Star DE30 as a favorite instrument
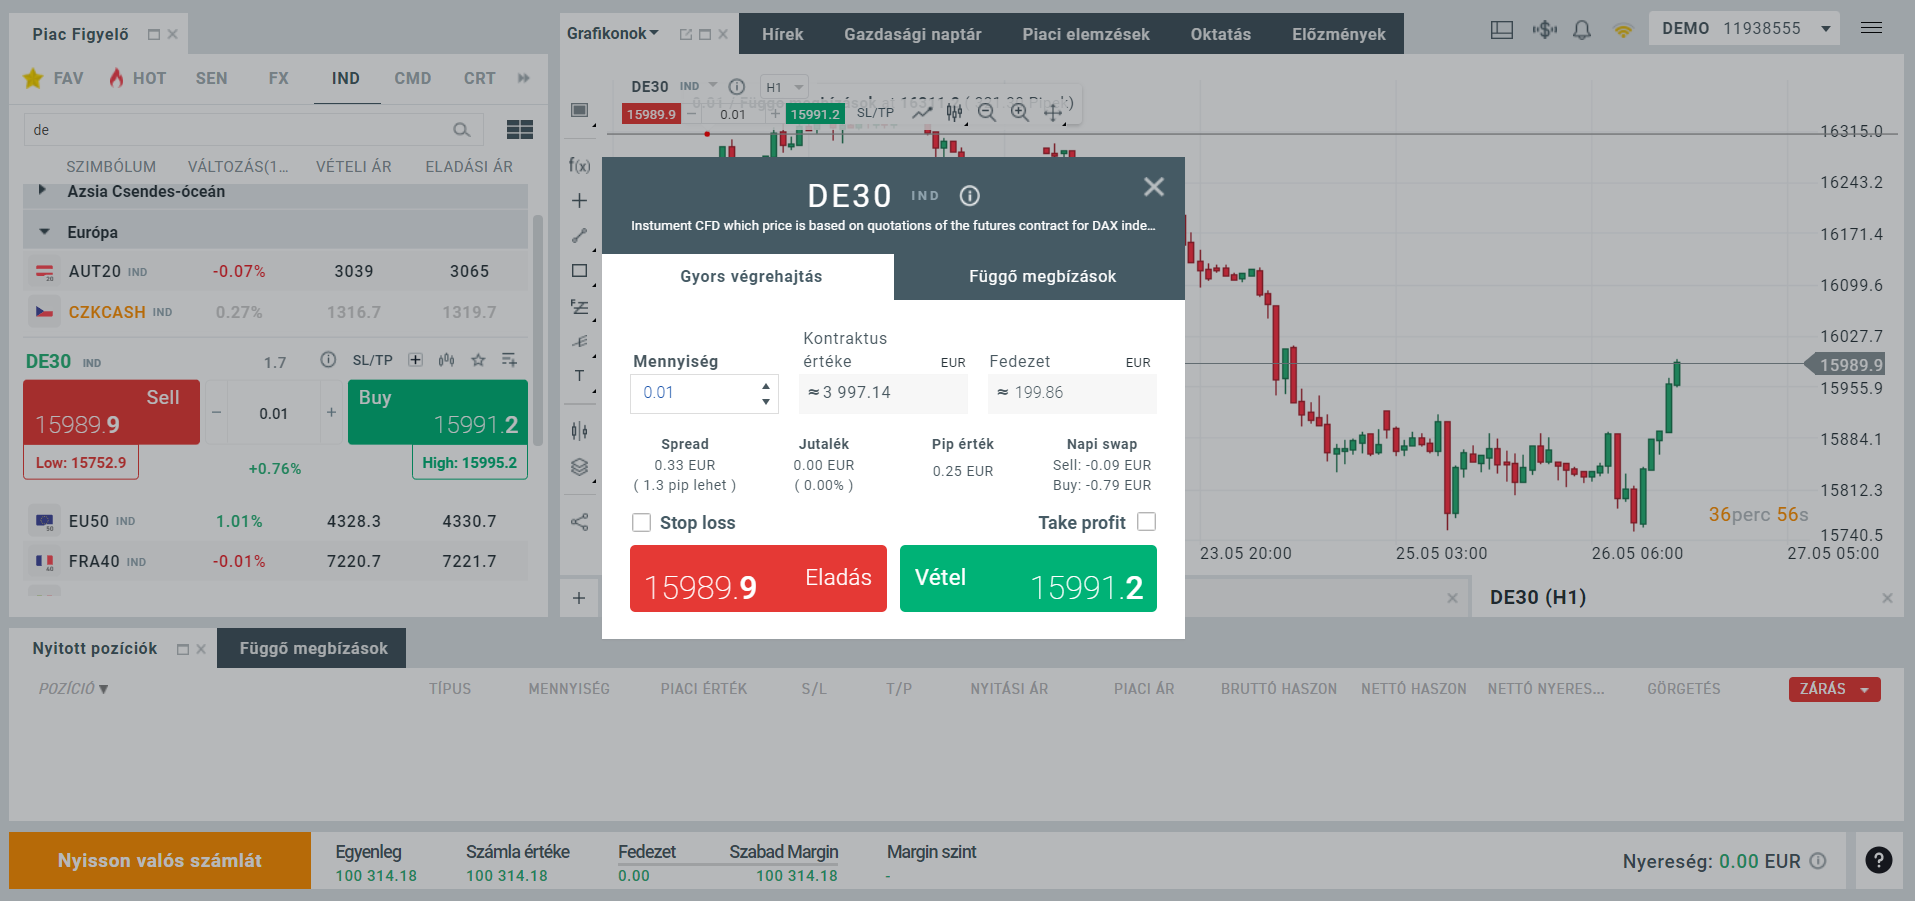 478,359
